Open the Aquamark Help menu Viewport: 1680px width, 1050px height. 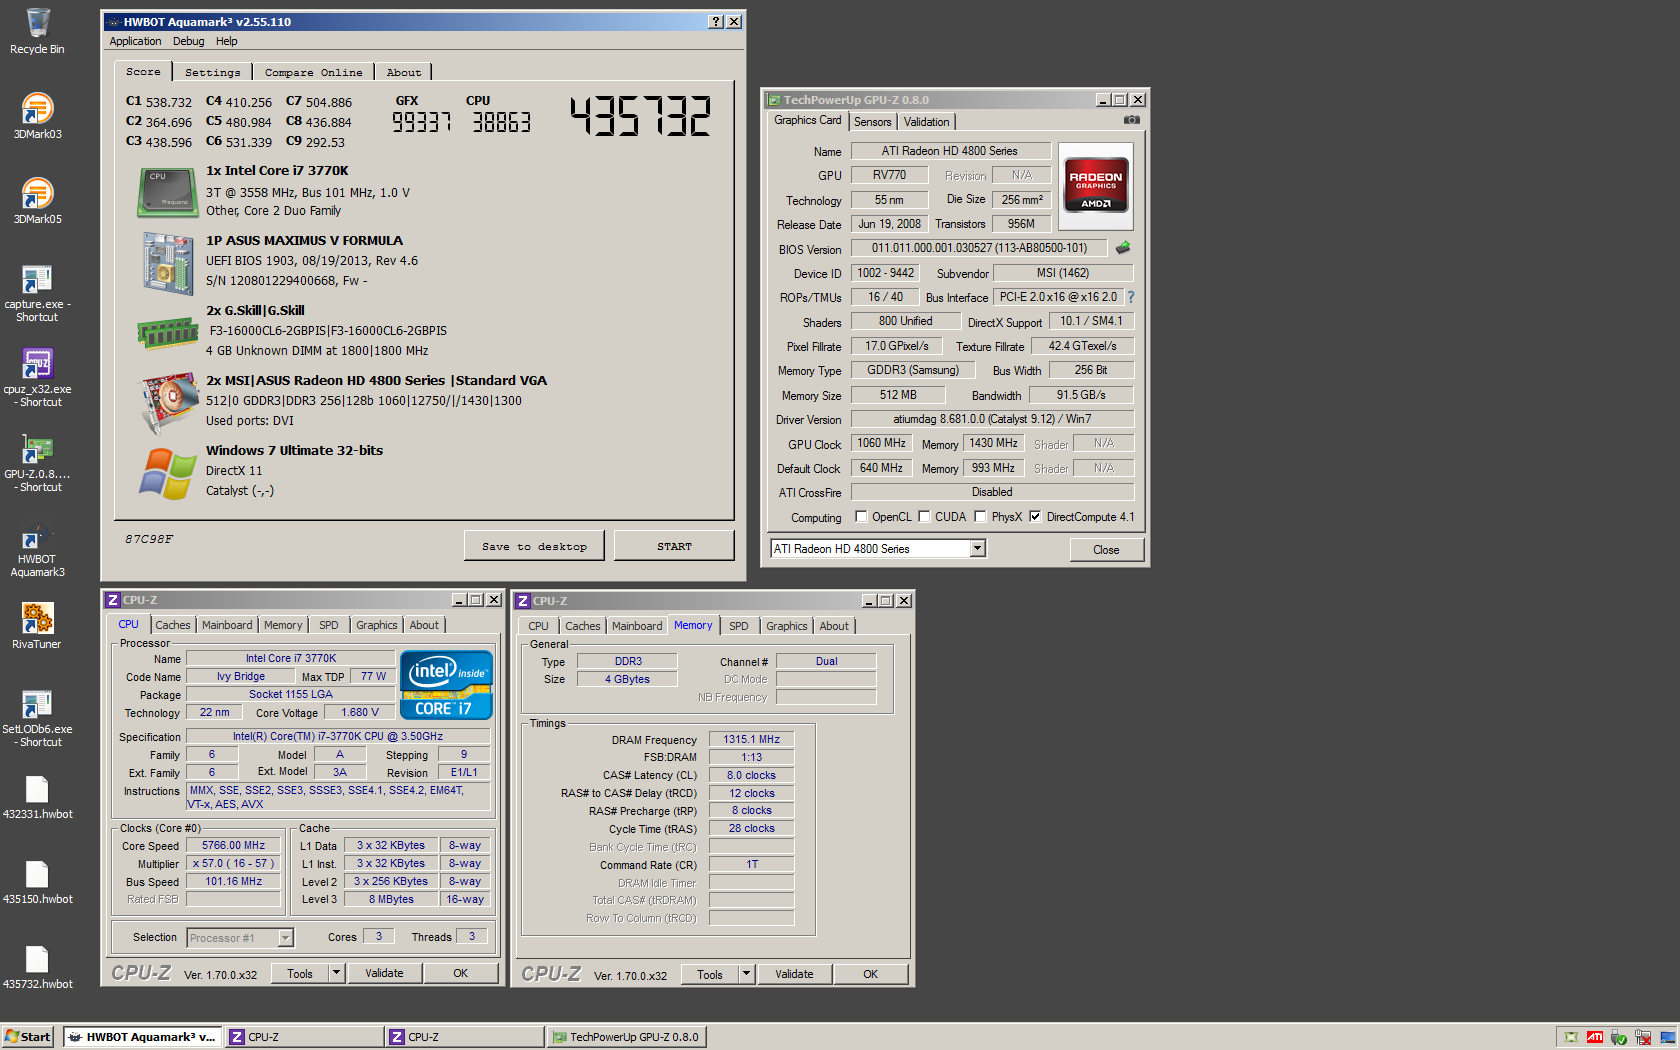[227, 41]
